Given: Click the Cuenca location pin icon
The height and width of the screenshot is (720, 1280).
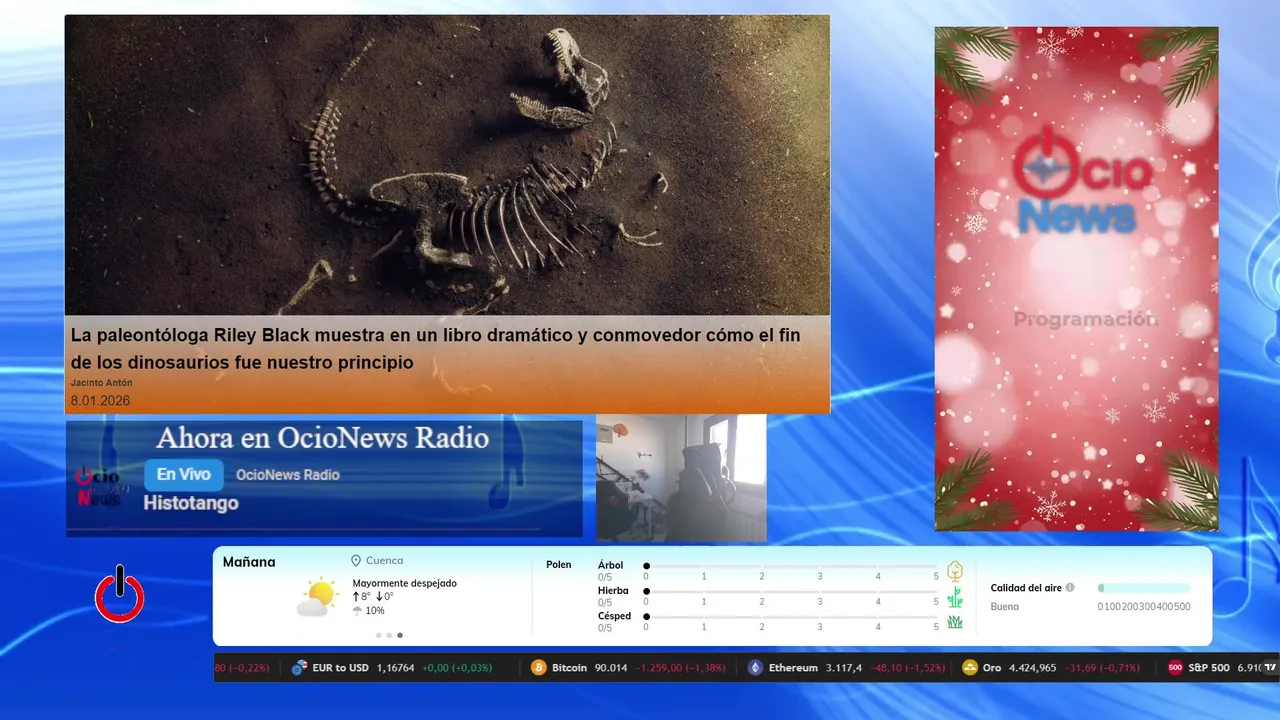Looking at the screenshot, I should click(x=356, y=561).
